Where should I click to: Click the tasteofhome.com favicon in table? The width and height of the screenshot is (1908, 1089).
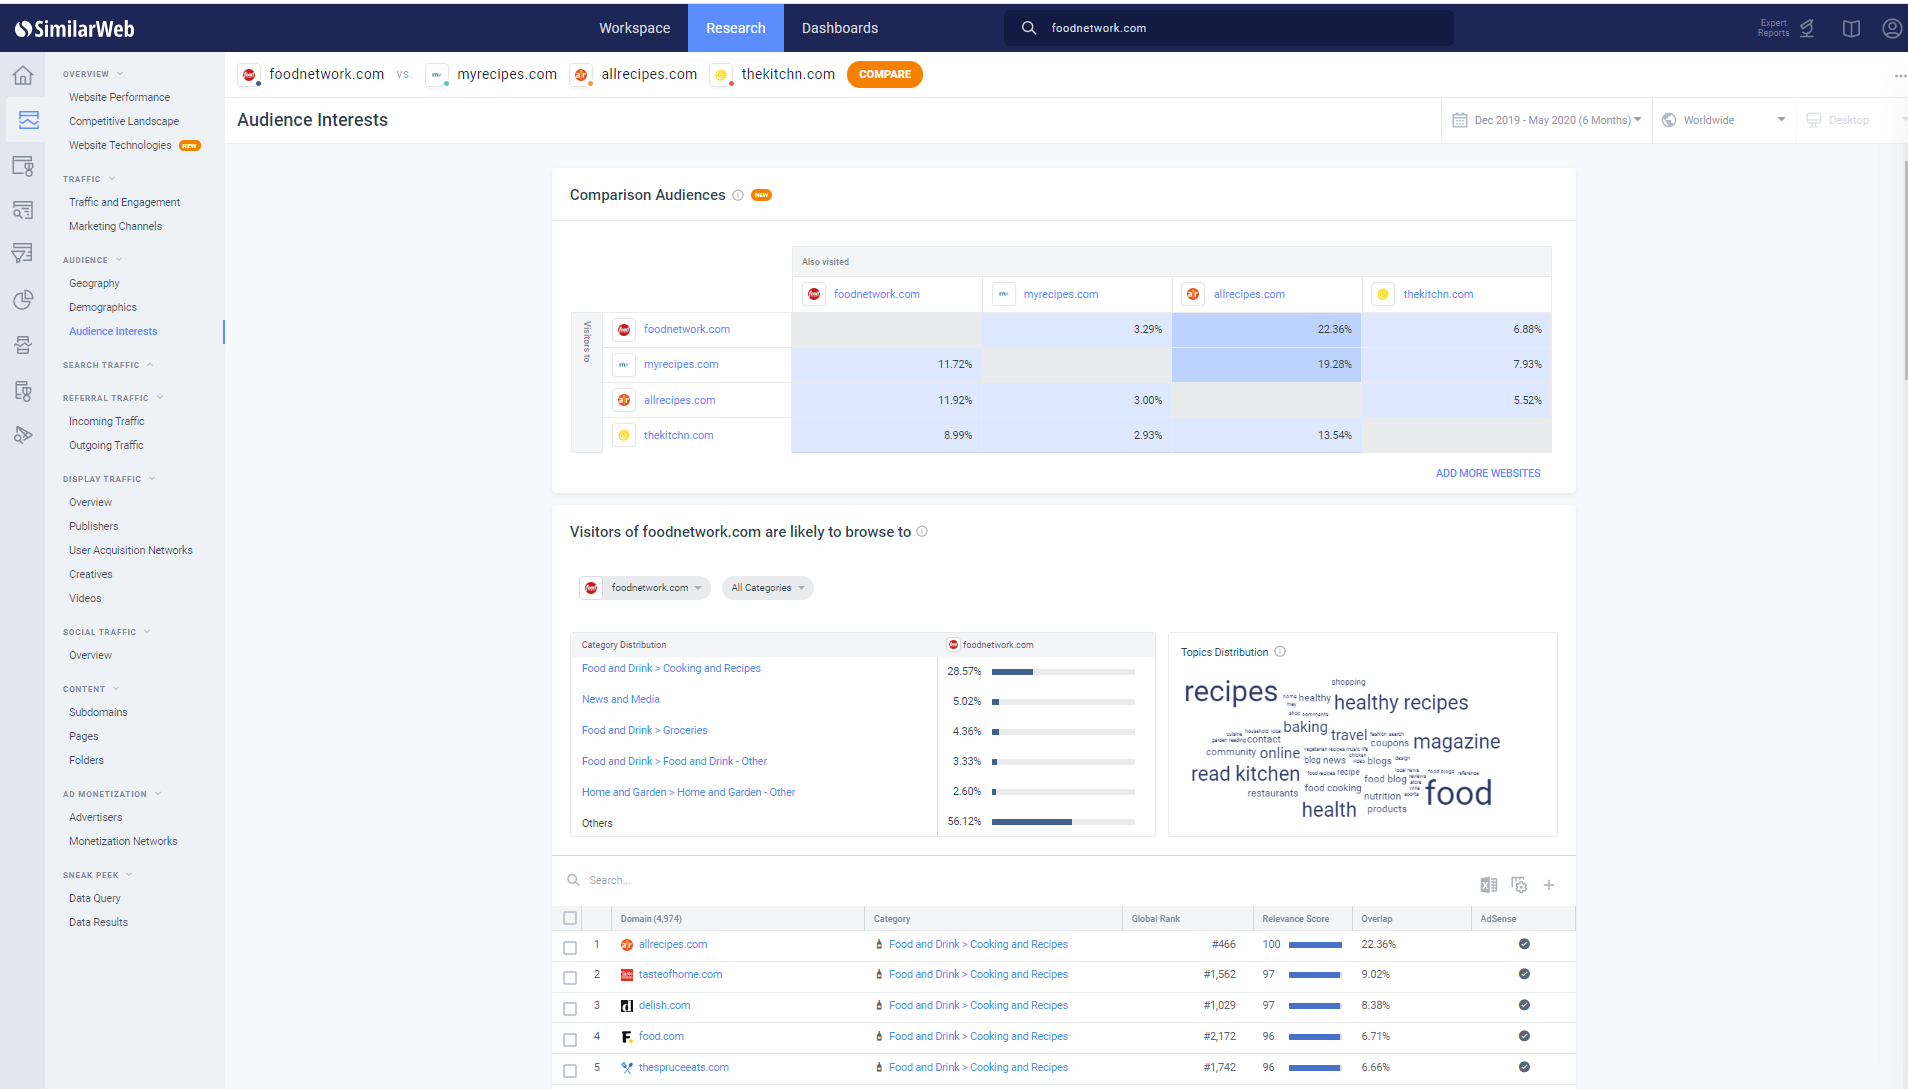(627, 975)
